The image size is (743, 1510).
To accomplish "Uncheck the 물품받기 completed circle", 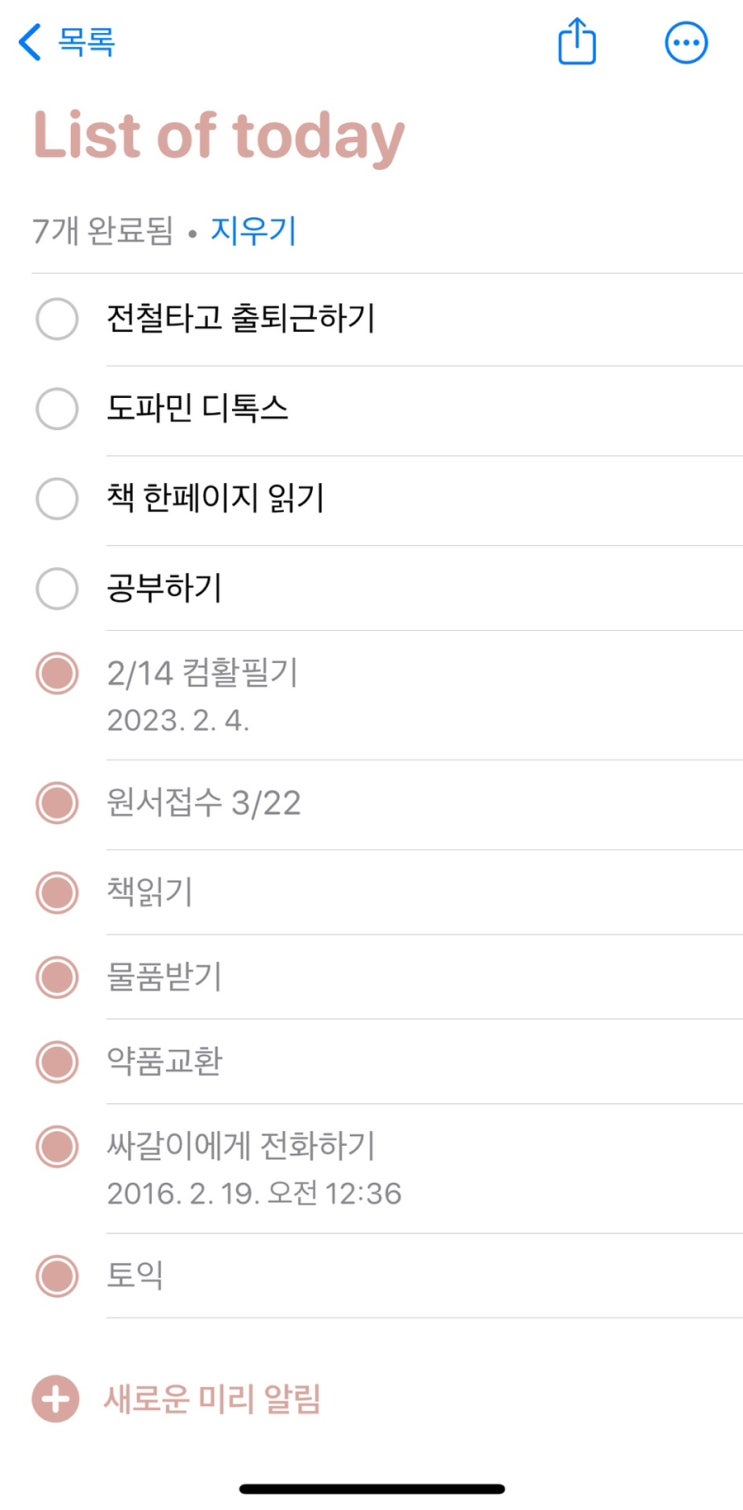I will (57, 977).
